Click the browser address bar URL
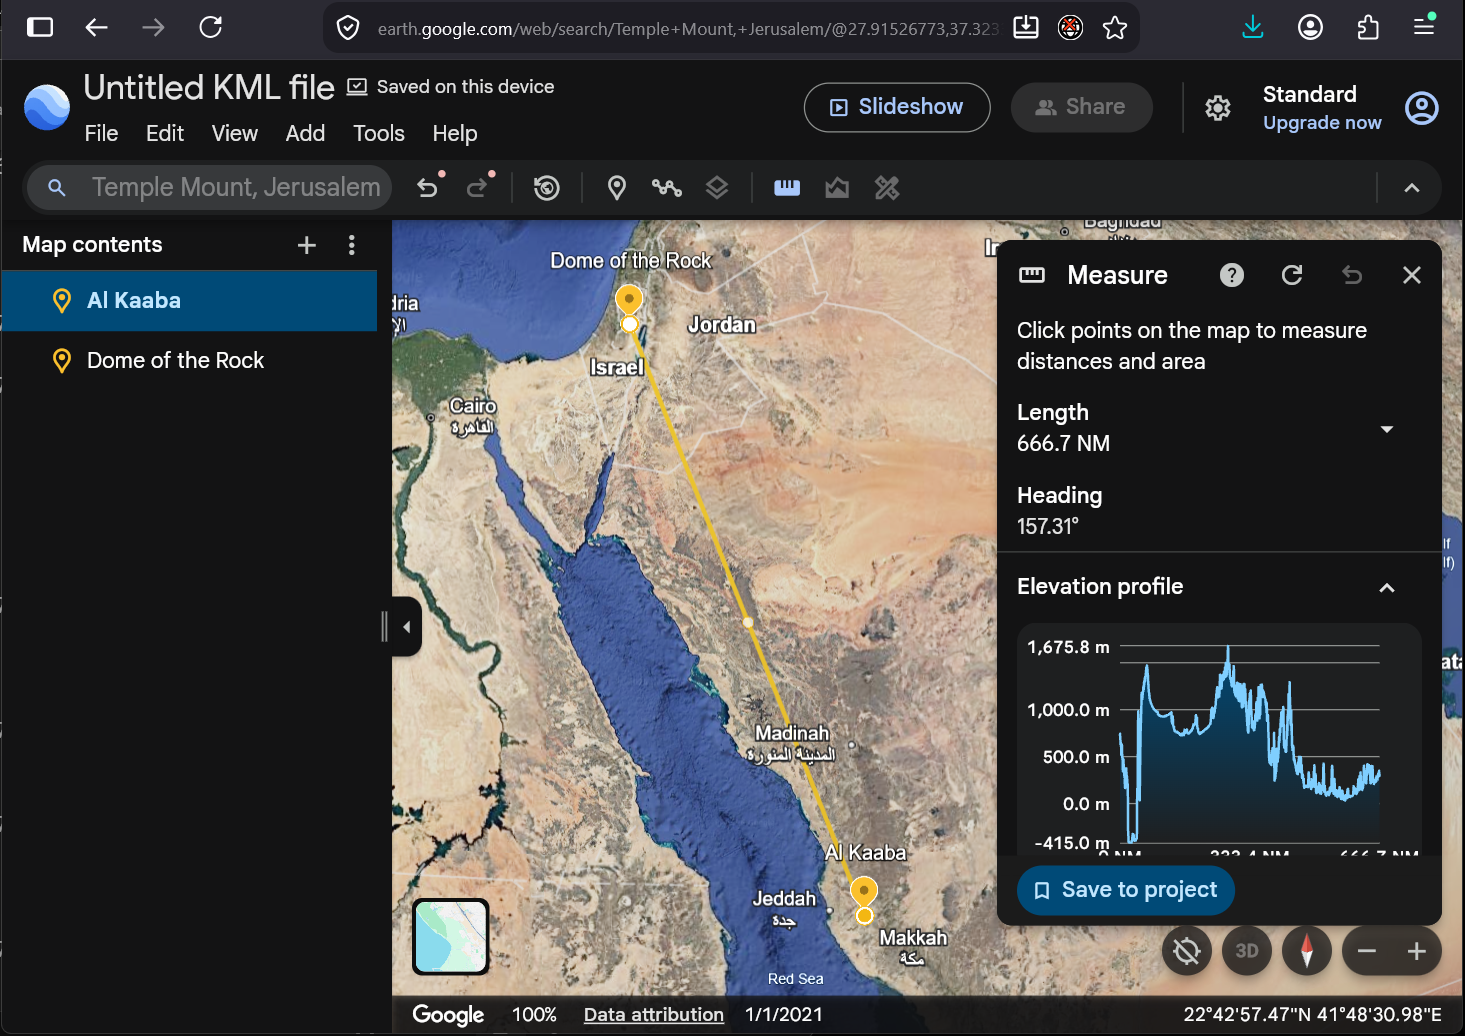The height and width of the screenshot is (1036, 1465). point(688,29)
